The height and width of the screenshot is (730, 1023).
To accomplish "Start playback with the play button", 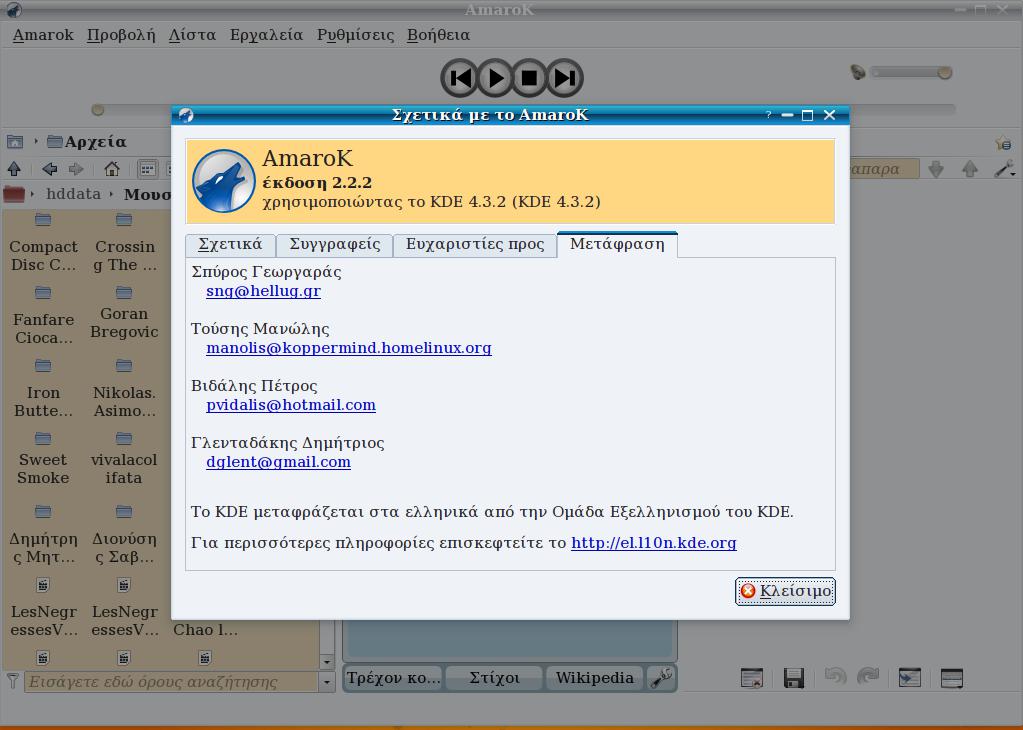I will coord(495,78).
